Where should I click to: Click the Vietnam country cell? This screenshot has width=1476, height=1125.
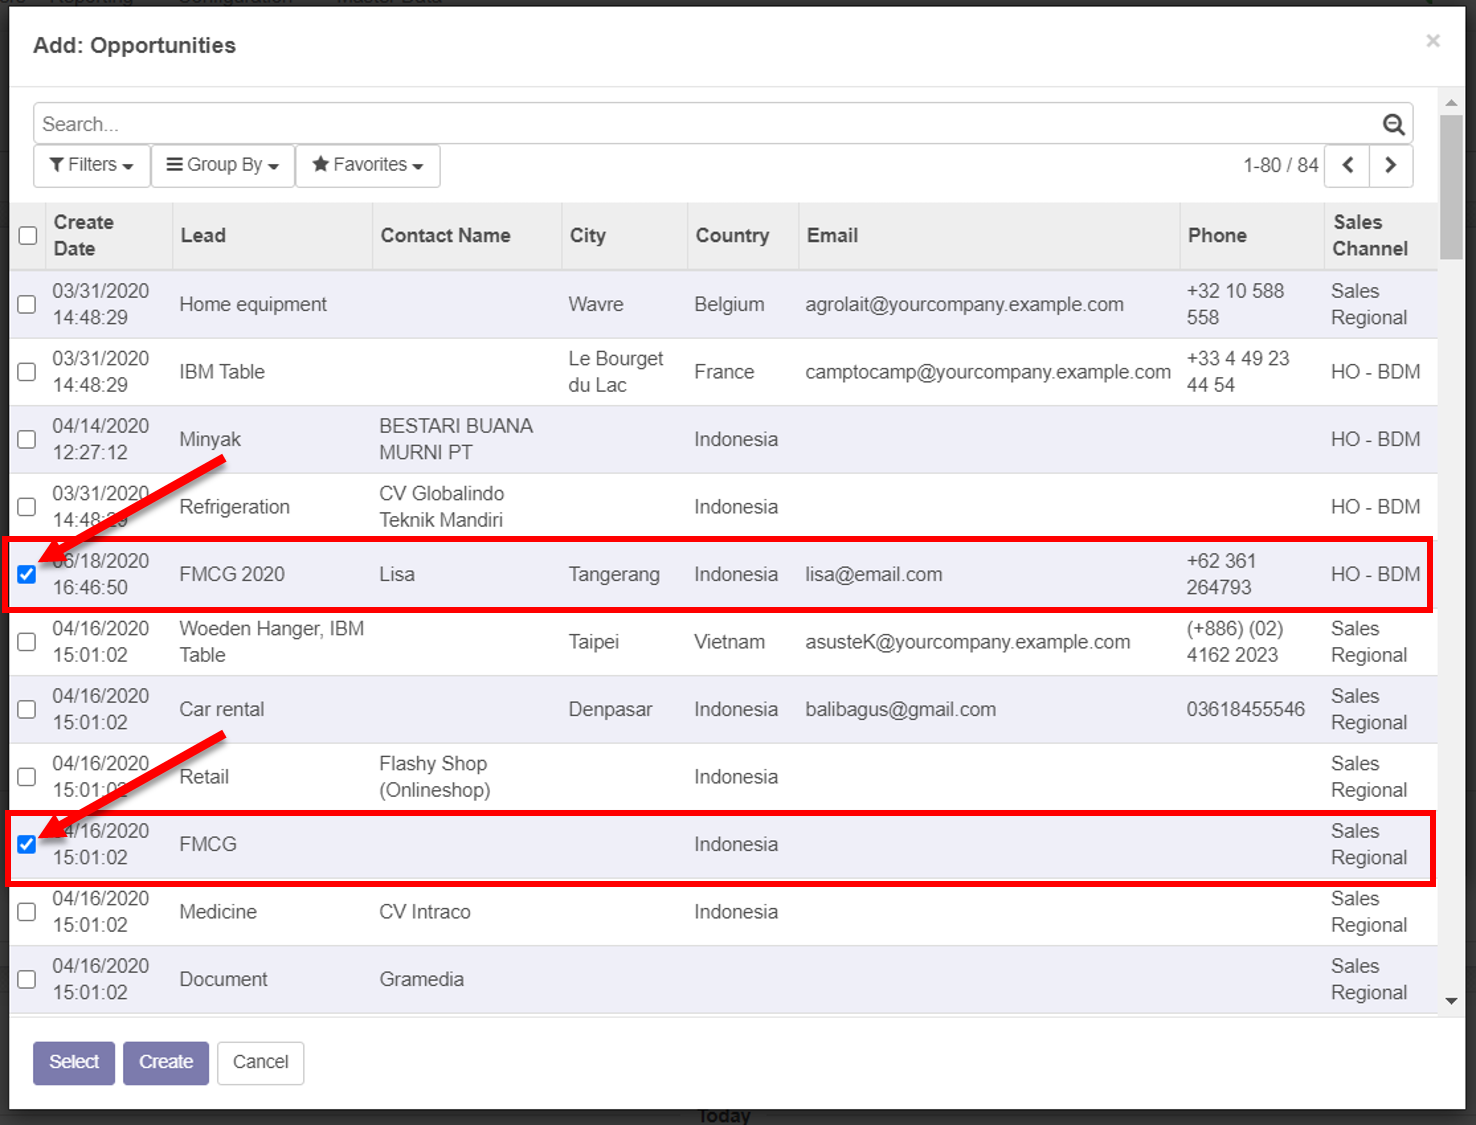pyautogui.click(x=729, y=642)
